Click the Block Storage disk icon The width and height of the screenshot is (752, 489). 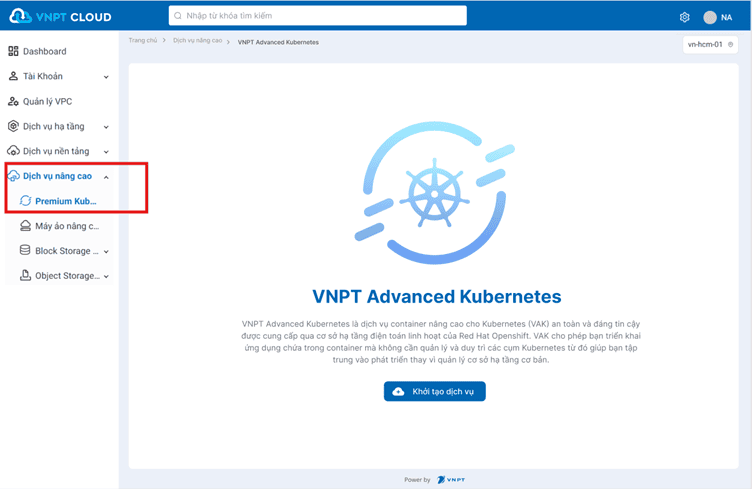click(26, 251)
